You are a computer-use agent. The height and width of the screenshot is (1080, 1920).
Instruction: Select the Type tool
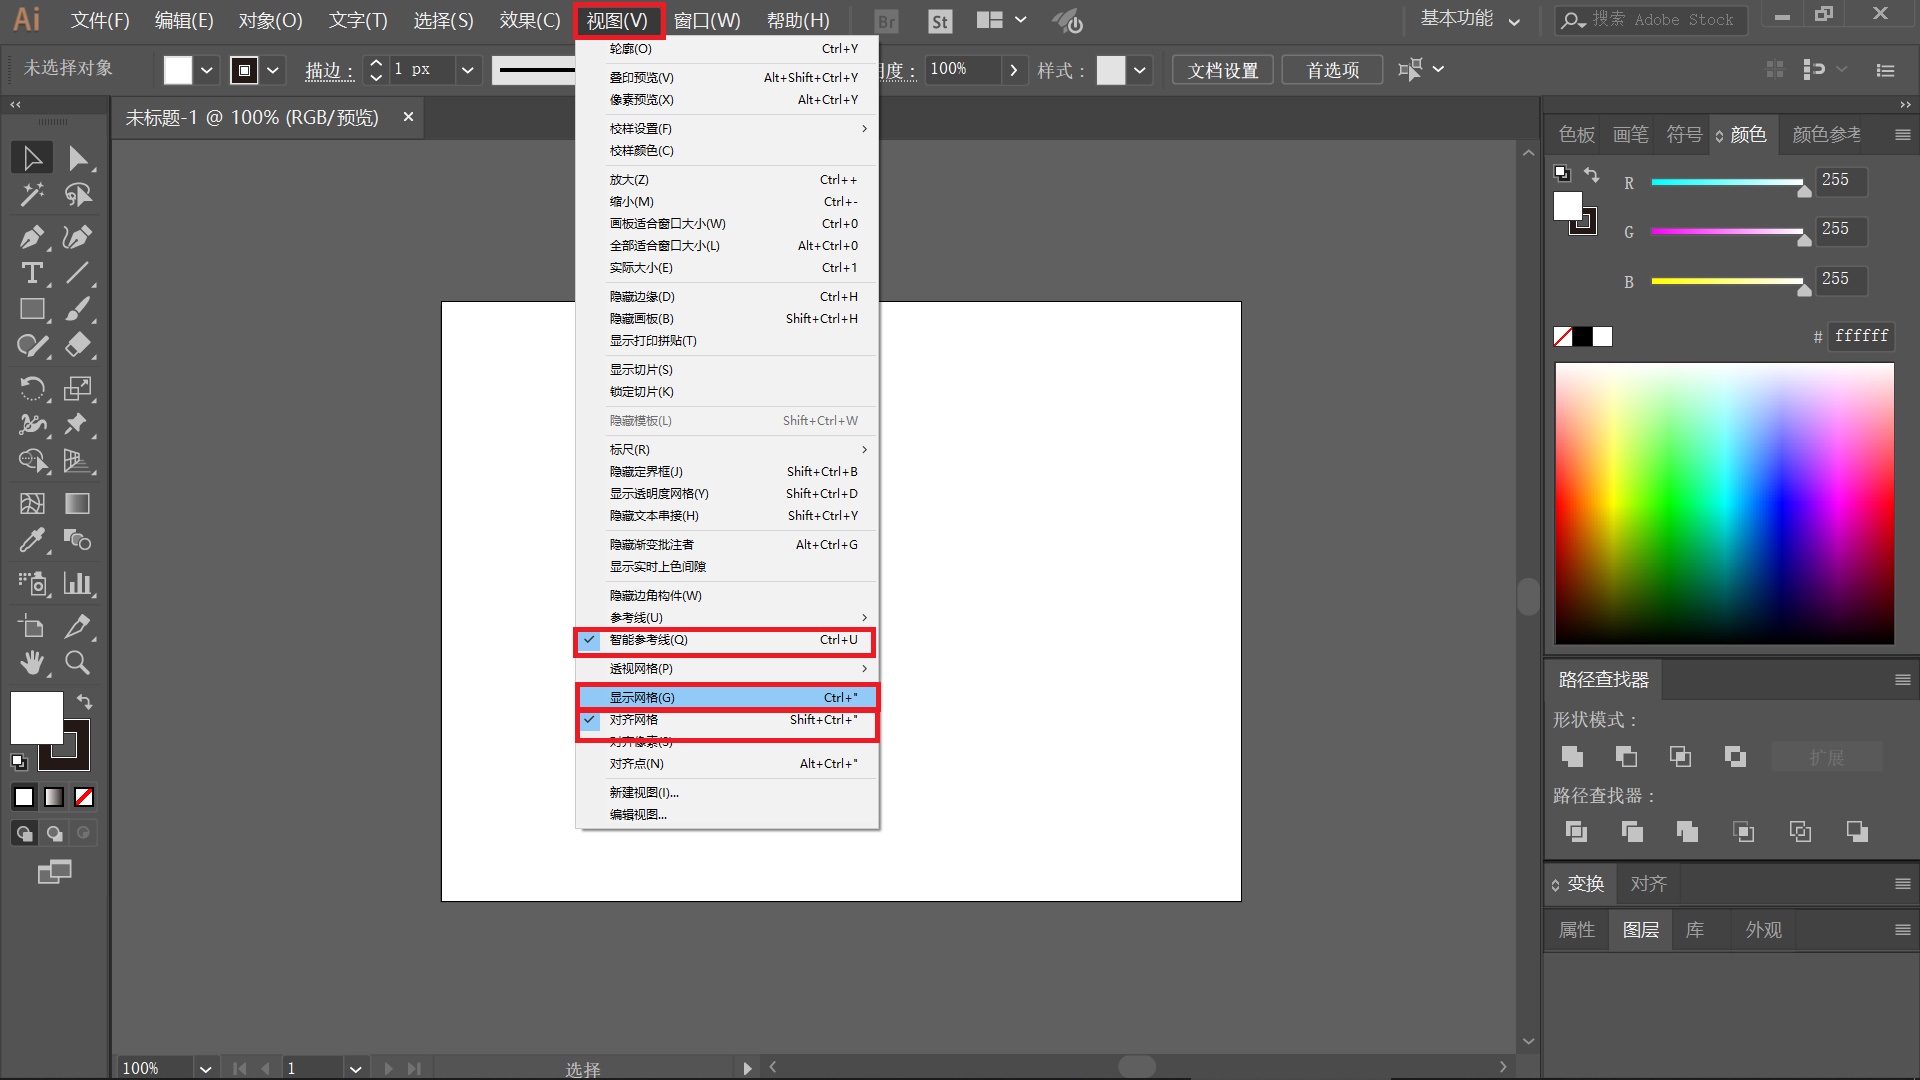31,273
